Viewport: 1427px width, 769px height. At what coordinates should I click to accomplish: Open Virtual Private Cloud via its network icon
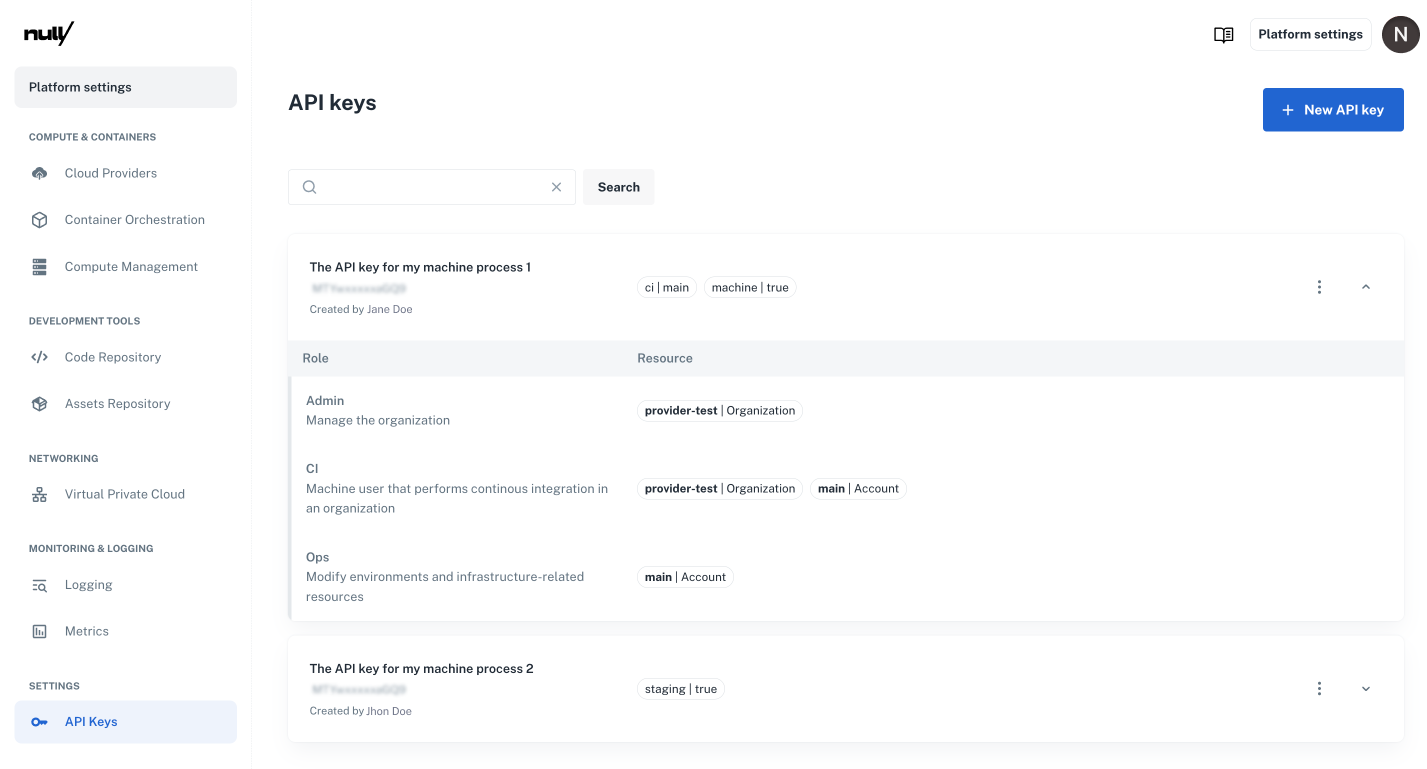pos(38,494)
